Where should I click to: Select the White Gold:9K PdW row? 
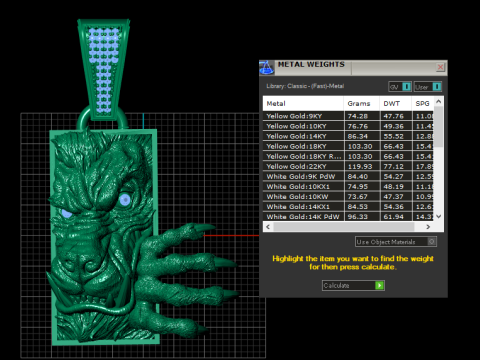click(349, 176)
